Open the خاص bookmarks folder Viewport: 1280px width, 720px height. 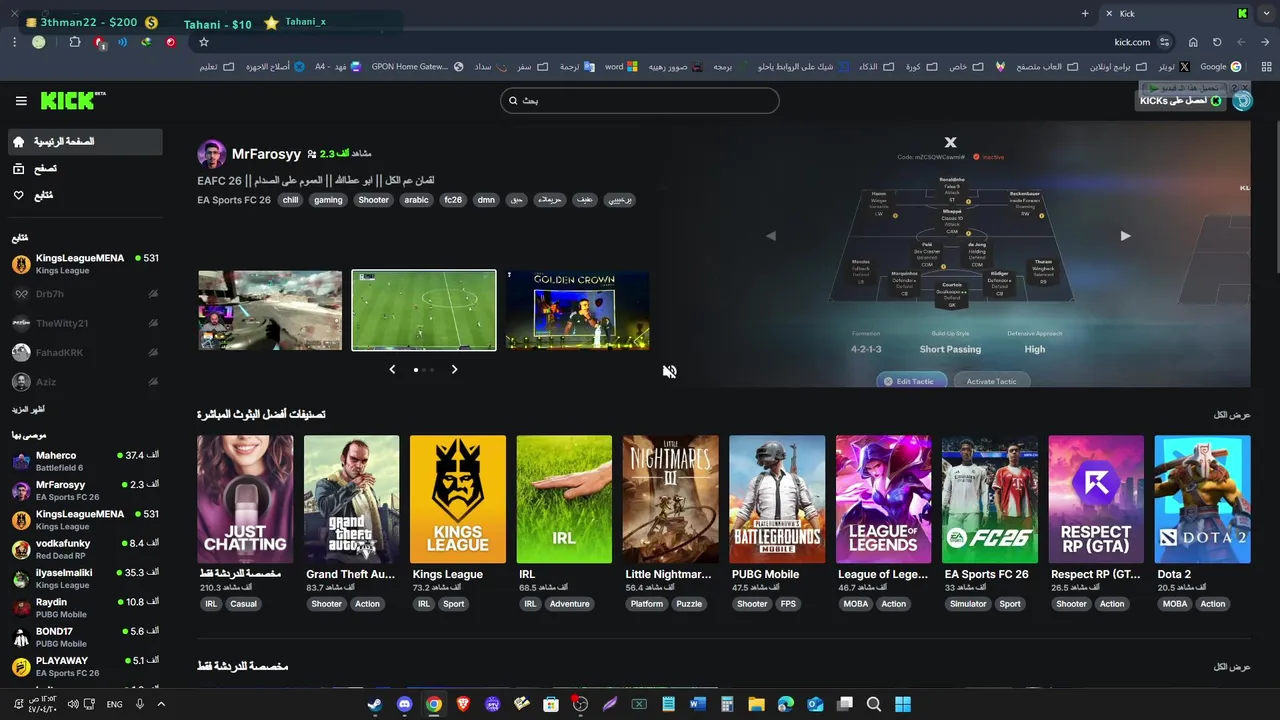coord(966,67)
